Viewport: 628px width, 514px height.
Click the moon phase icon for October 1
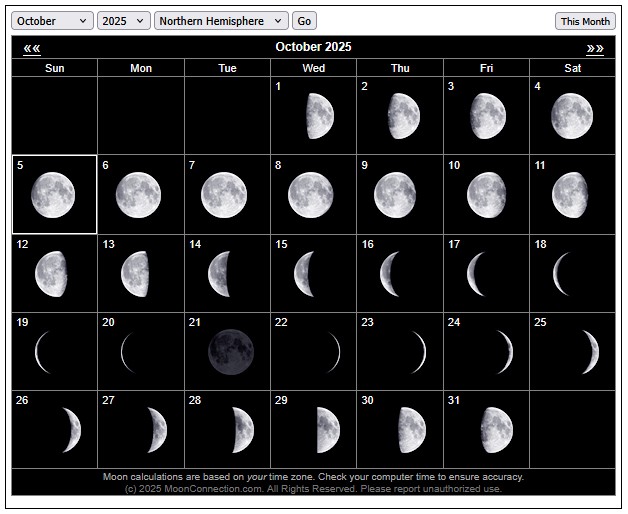(x=319, y=116)
